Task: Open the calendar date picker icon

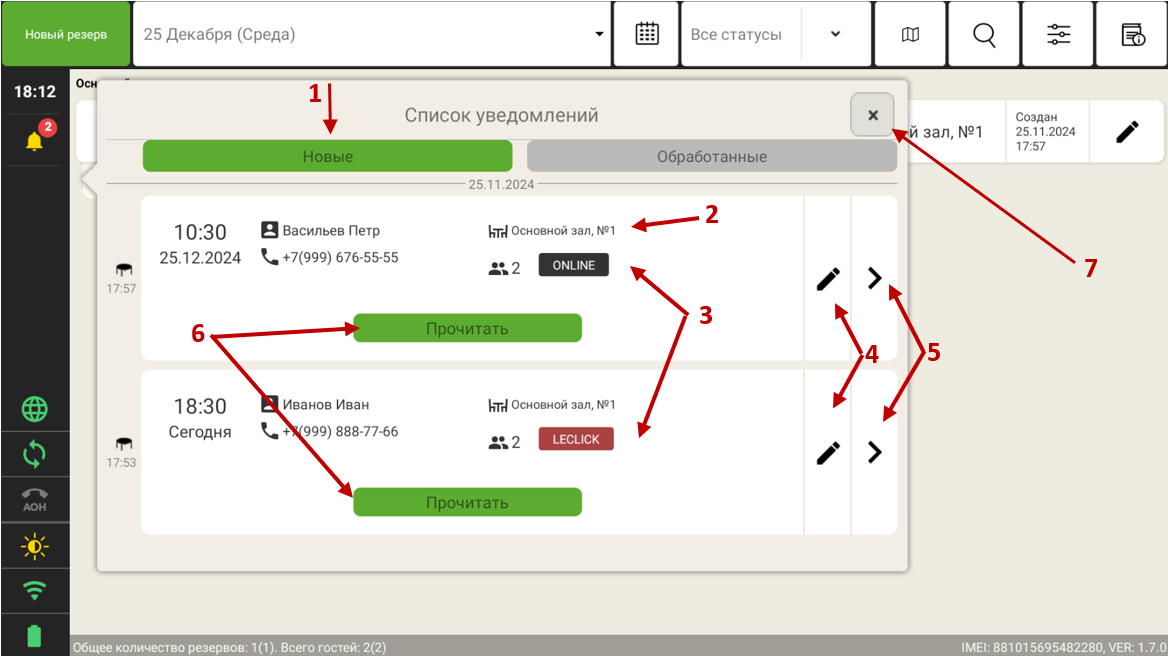Action: [x=647, y=34]
